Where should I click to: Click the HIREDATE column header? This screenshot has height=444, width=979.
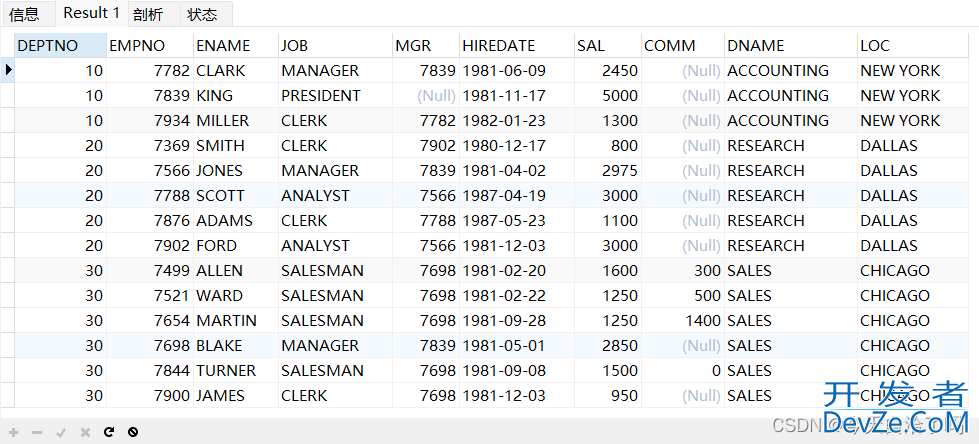[x=517, y=46]
